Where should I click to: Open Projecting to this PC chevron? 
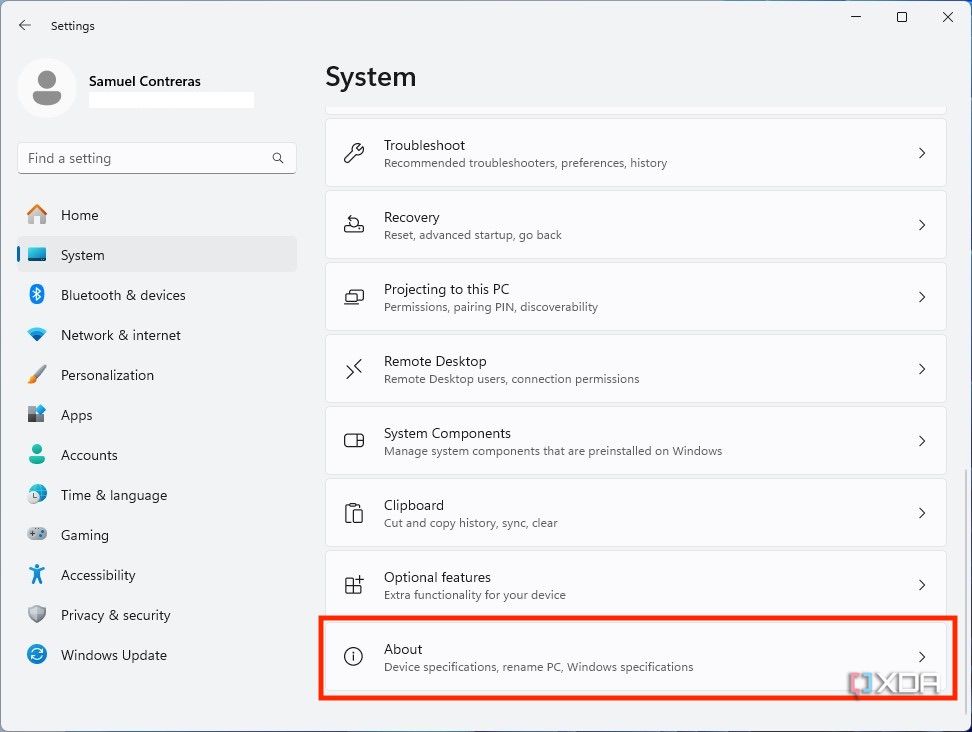922,297
